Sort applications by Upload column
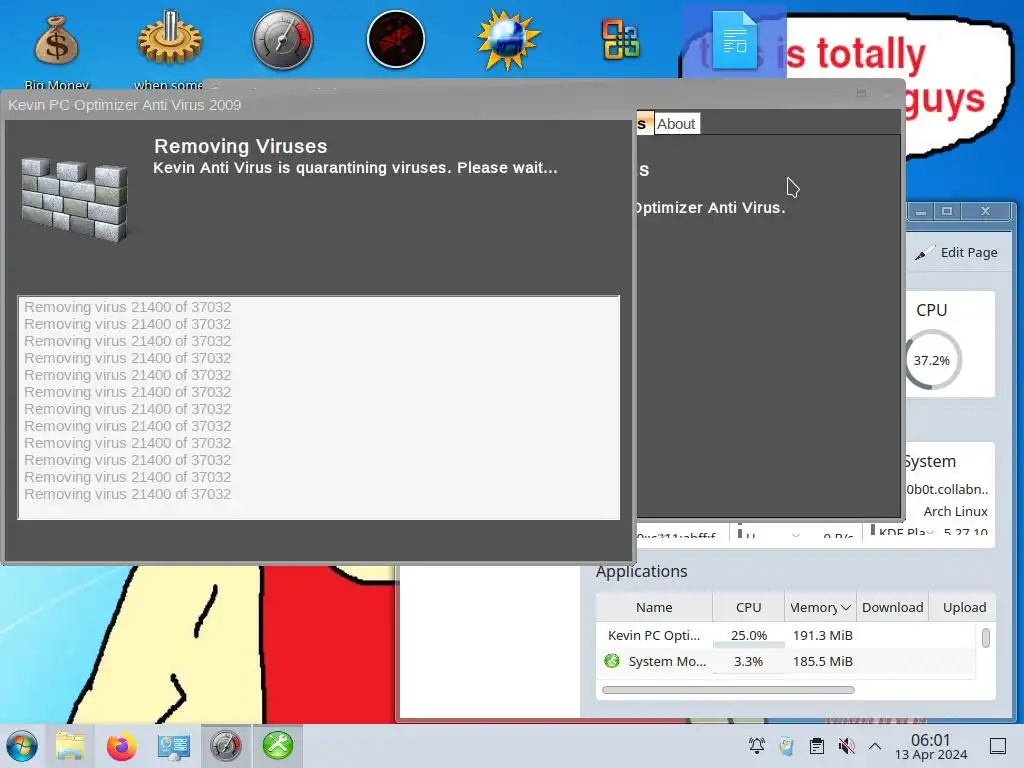Screen dimensions: 1024x768 coord(964,607)
